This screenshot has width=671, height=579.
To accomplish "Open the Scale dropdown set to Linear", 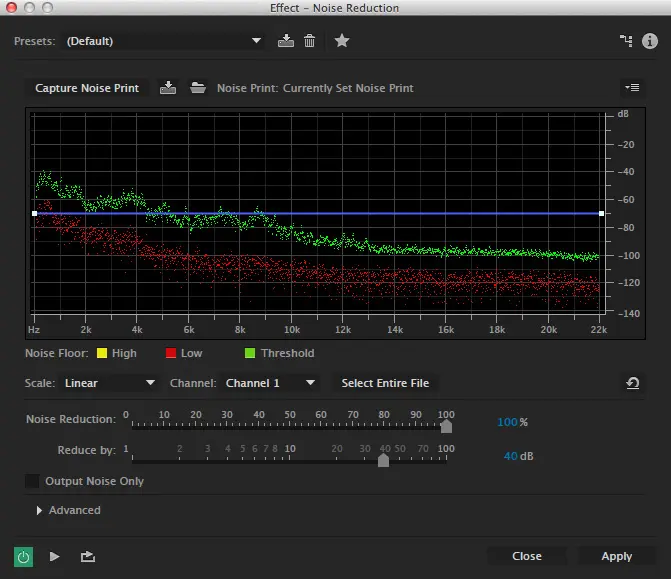I will coord(110,383).
